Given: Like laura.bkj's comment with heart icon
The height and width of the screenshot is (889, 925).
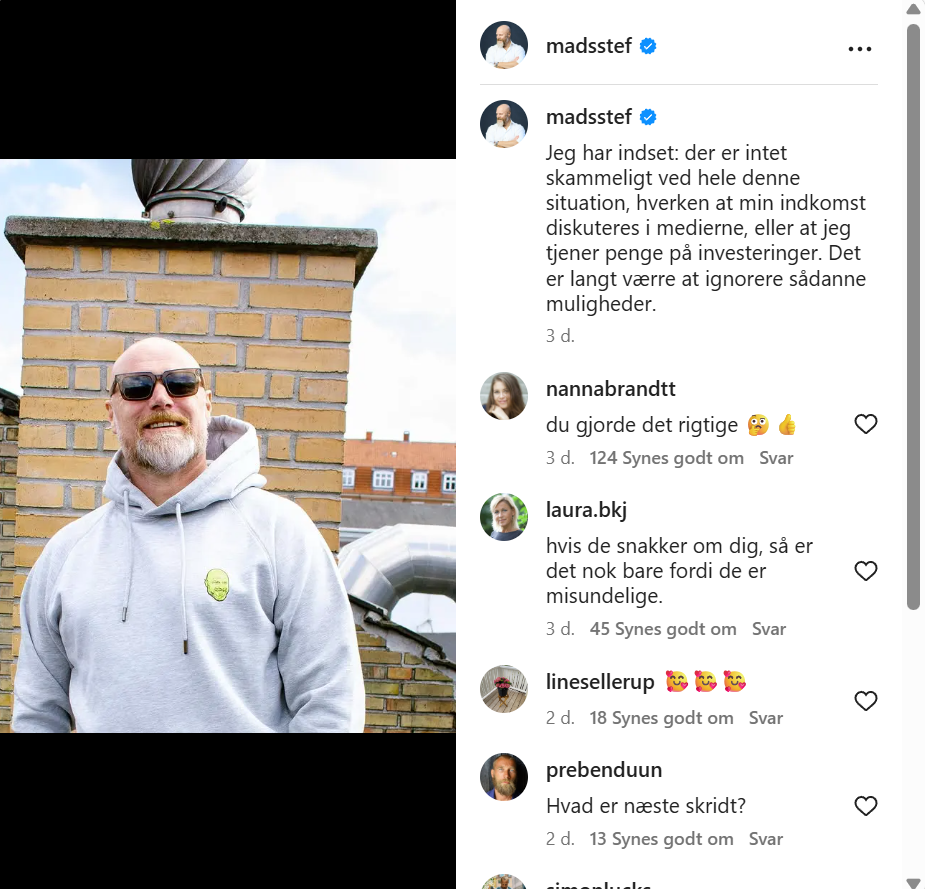Looking at the screenshot, I should (865, 570).
